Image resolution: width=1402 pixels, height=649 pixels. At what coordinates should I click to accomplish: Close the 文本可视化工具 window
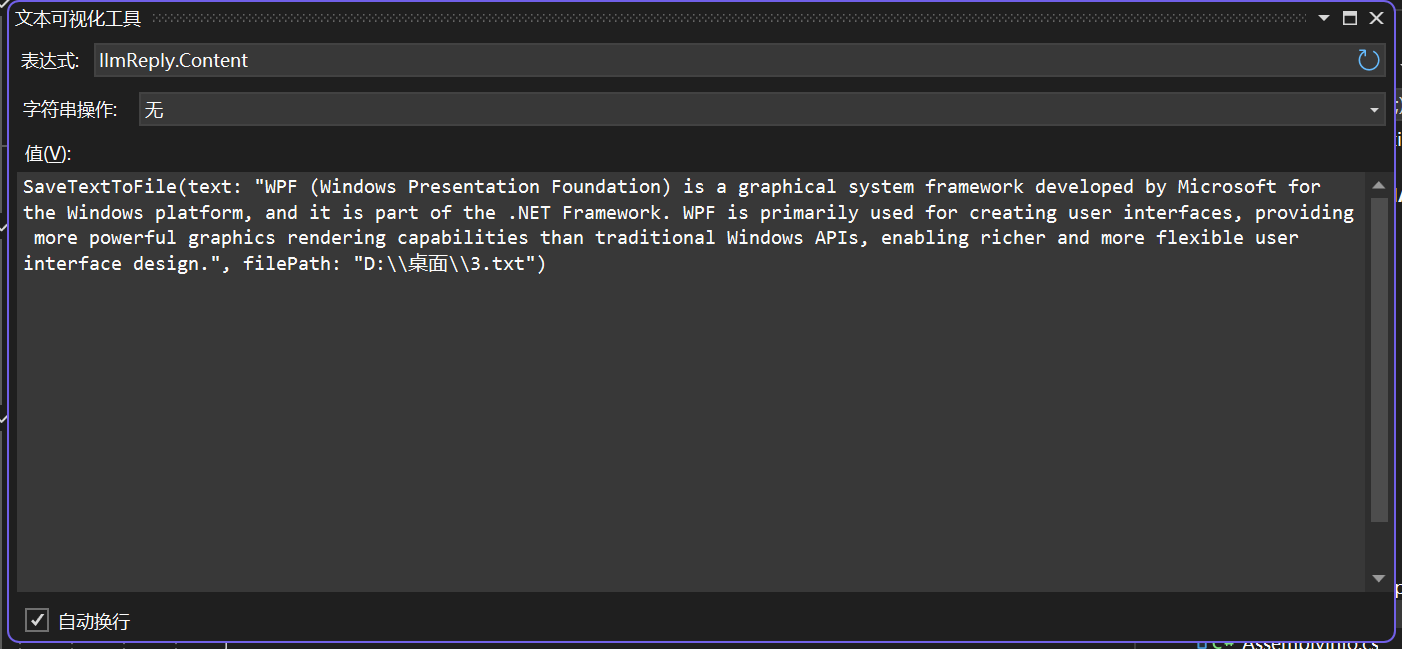coord(1376,18)
